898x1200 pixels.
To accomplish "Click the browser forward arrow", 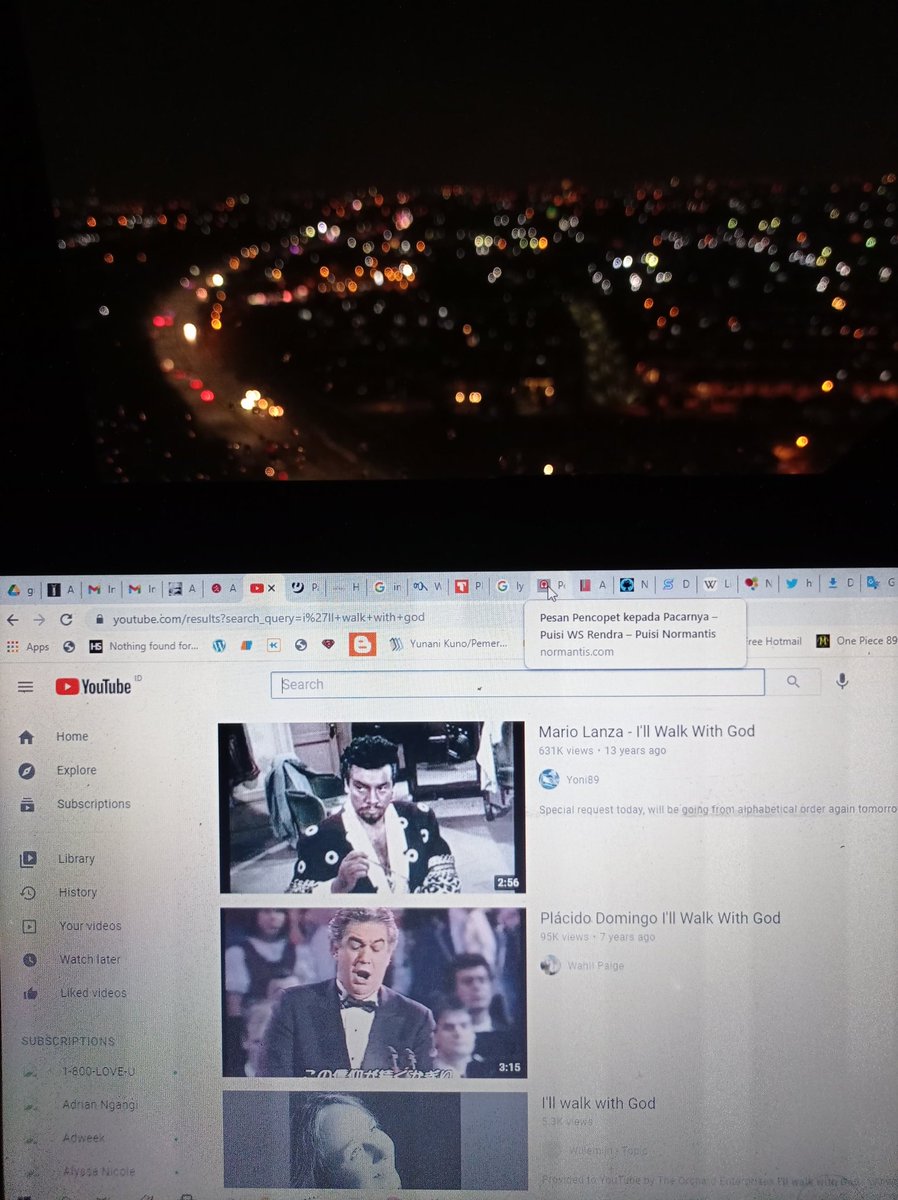I will (38, 620).
